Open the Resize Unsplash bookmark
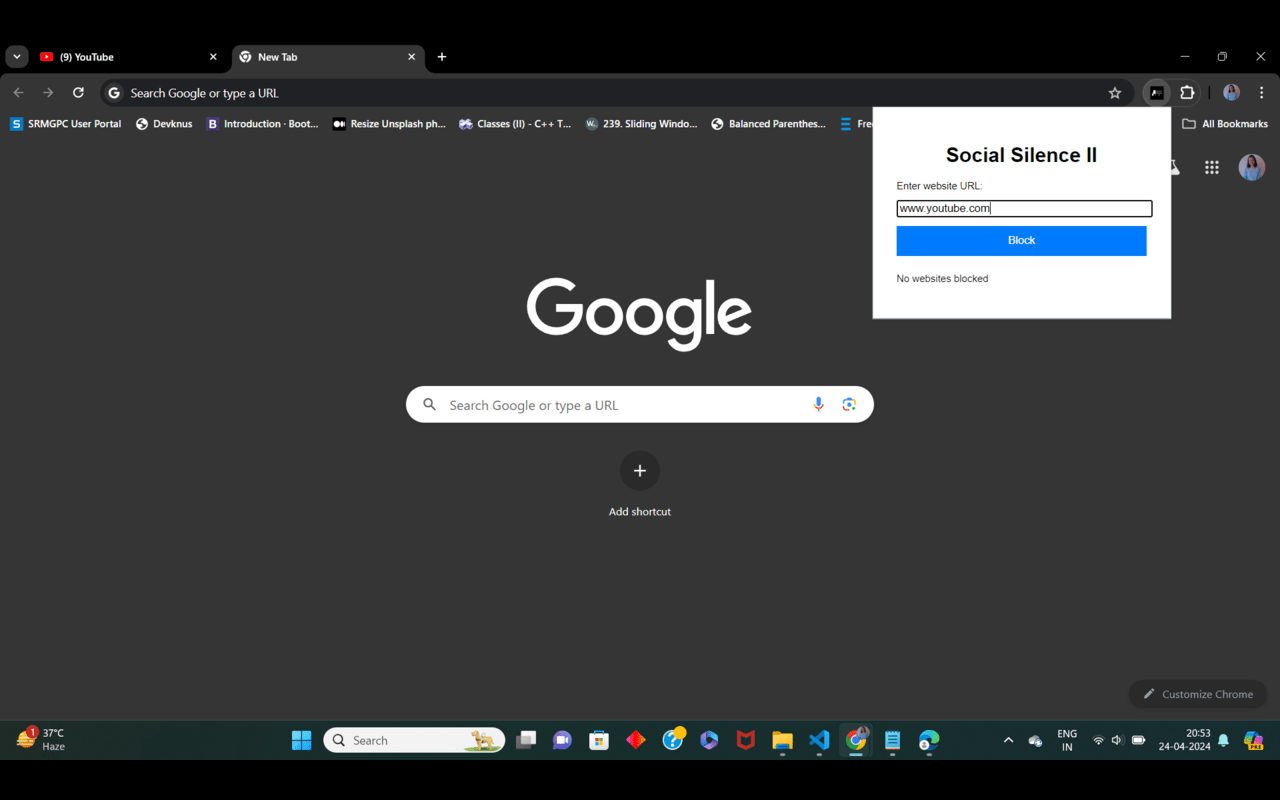 click(x=389, y=124)
